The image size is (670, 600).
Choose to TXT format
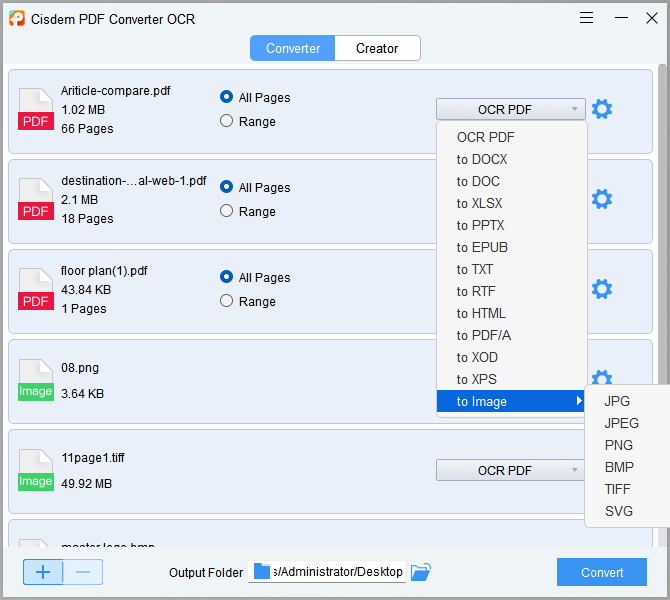511,269
